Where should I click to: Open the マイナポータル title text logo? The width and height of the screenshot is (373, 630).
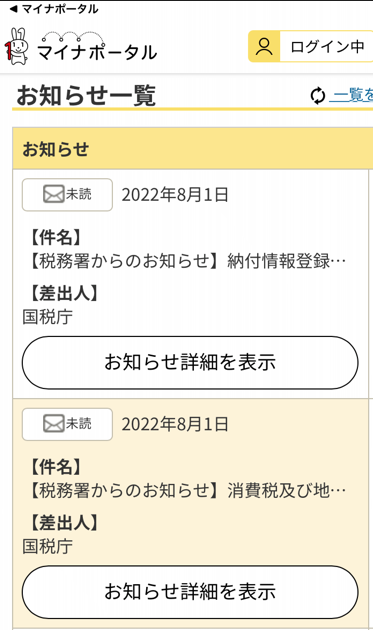[x=97, y=47]
